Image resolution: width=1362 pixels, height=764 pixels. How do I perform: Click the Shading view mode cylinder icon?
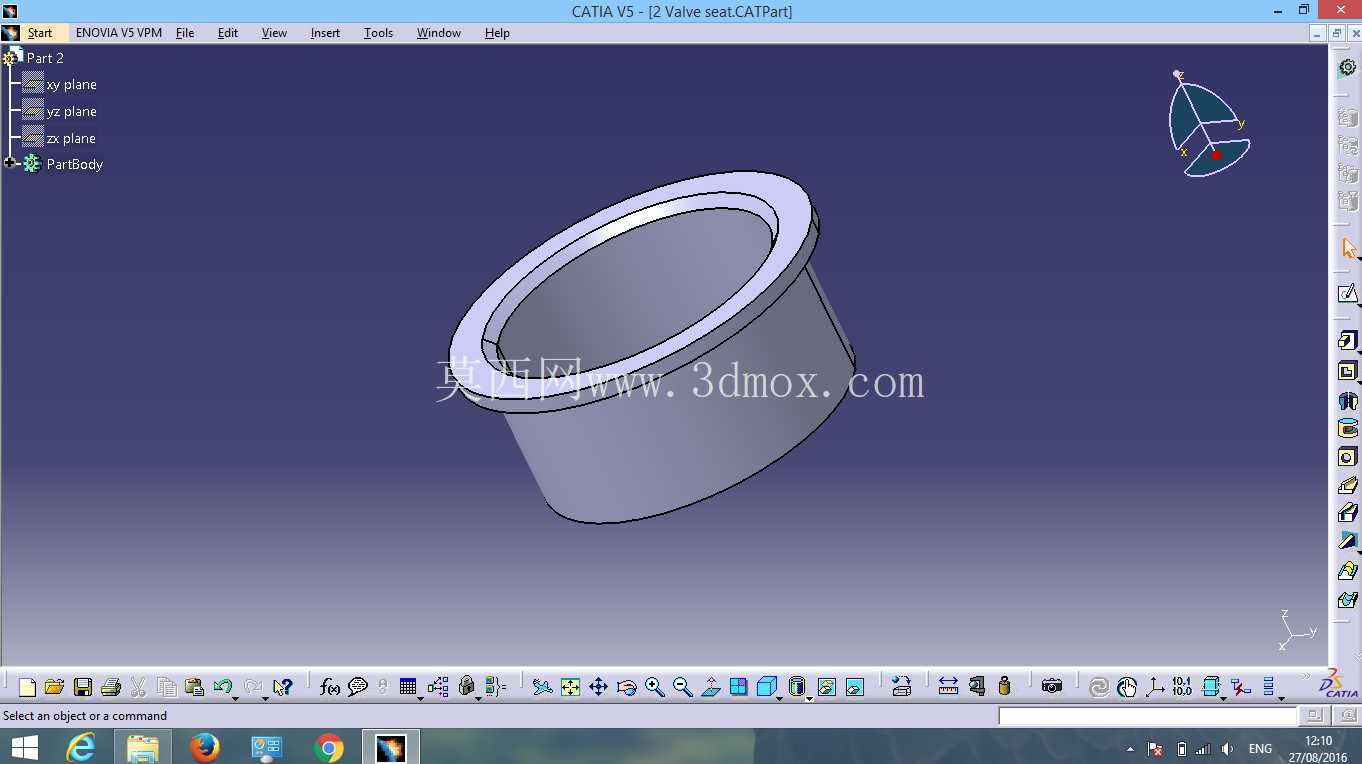tap(796, 687)
